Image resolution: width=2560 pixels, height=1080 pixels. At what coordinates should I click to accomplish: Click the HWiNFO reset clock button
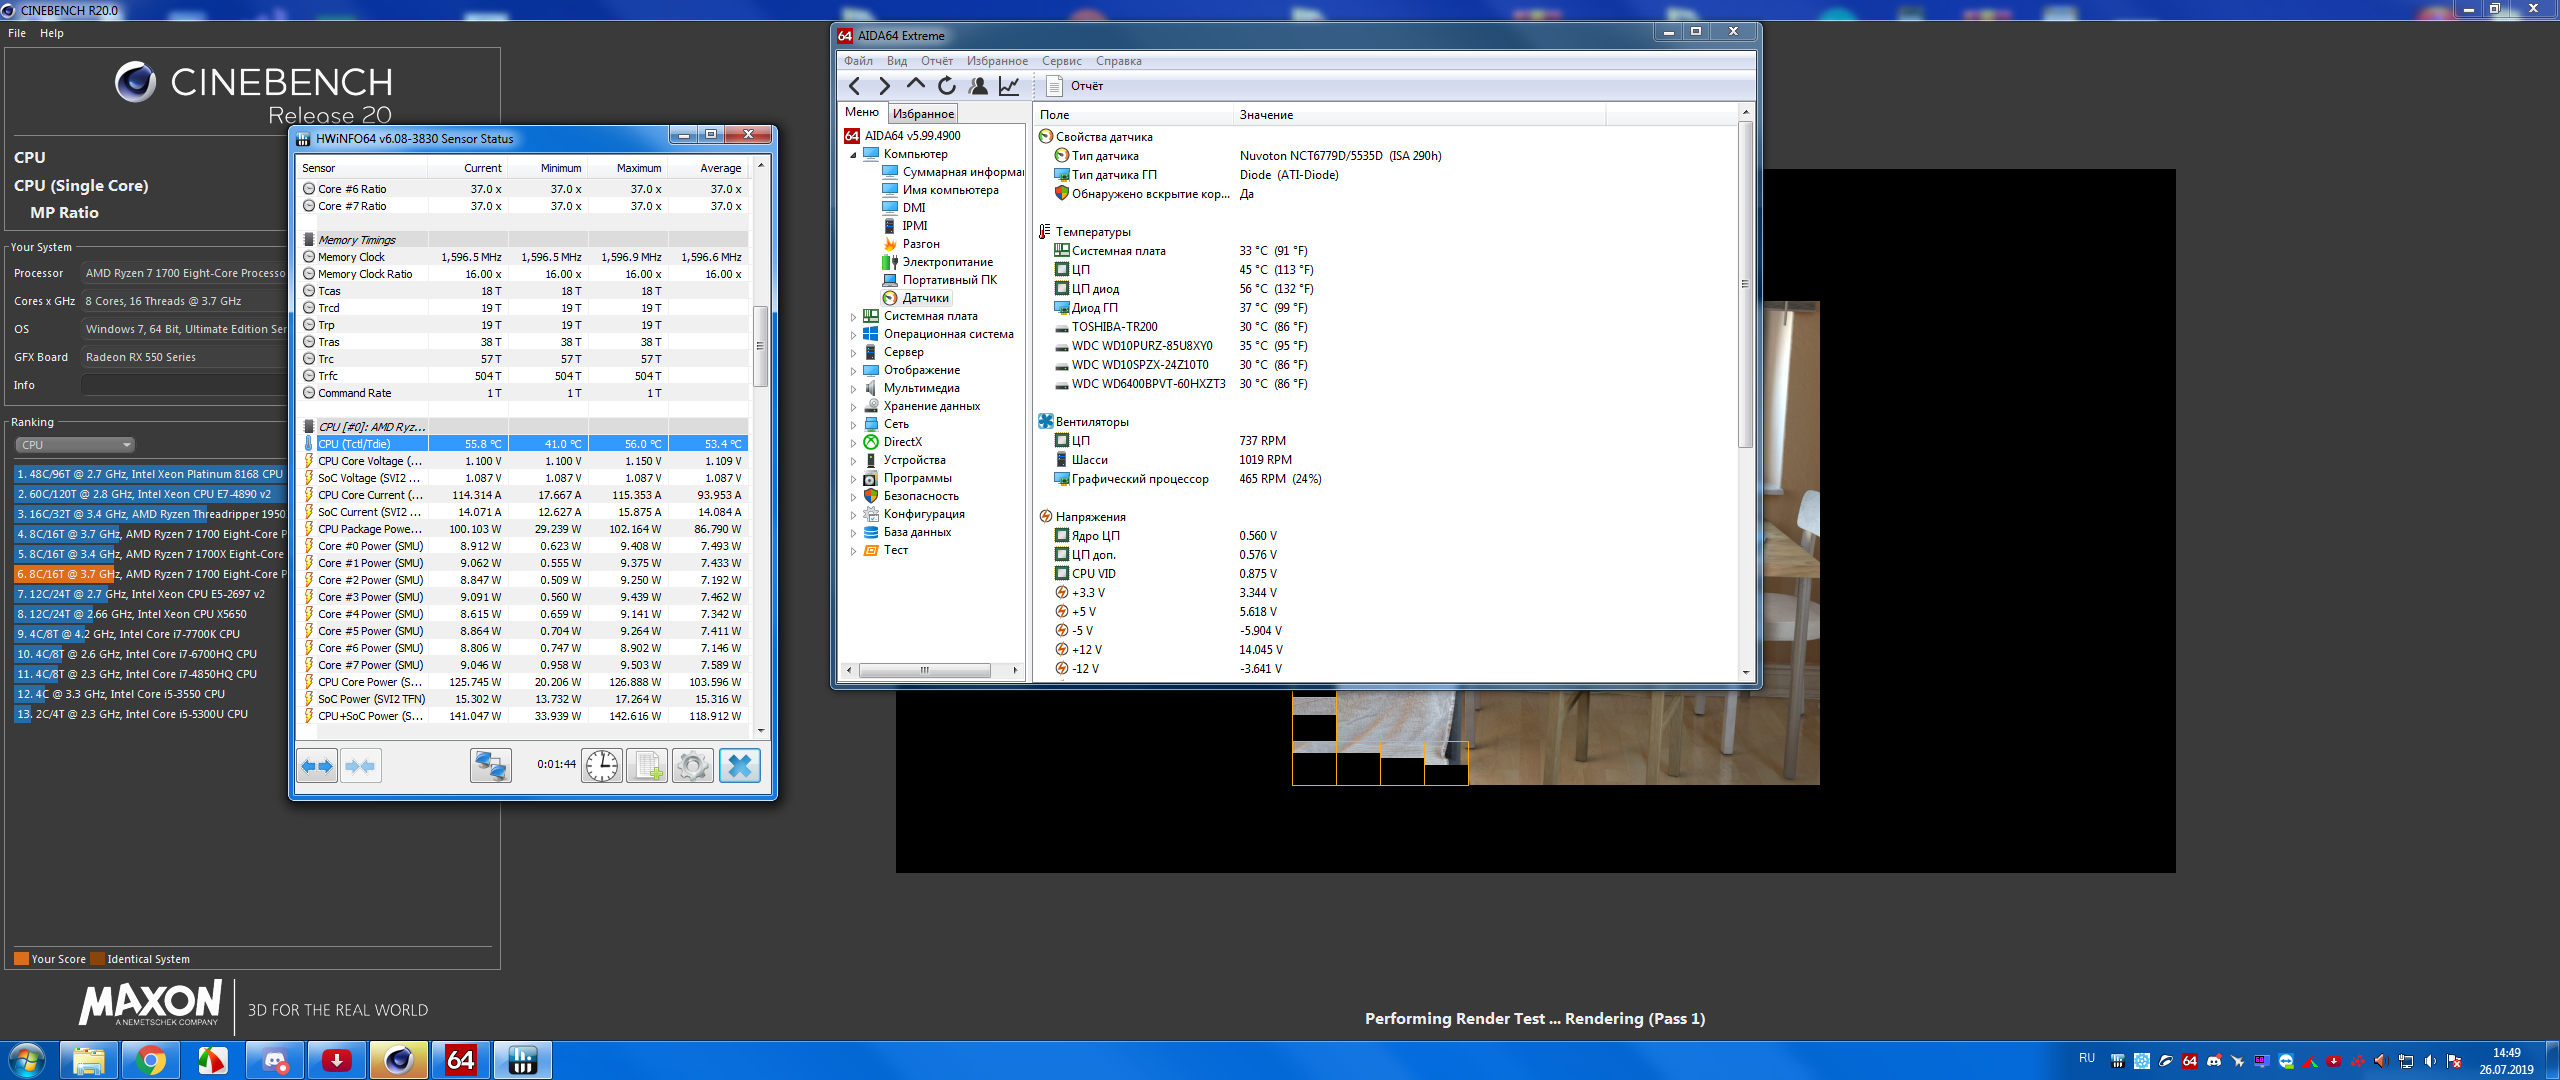(x=602, y=766)
